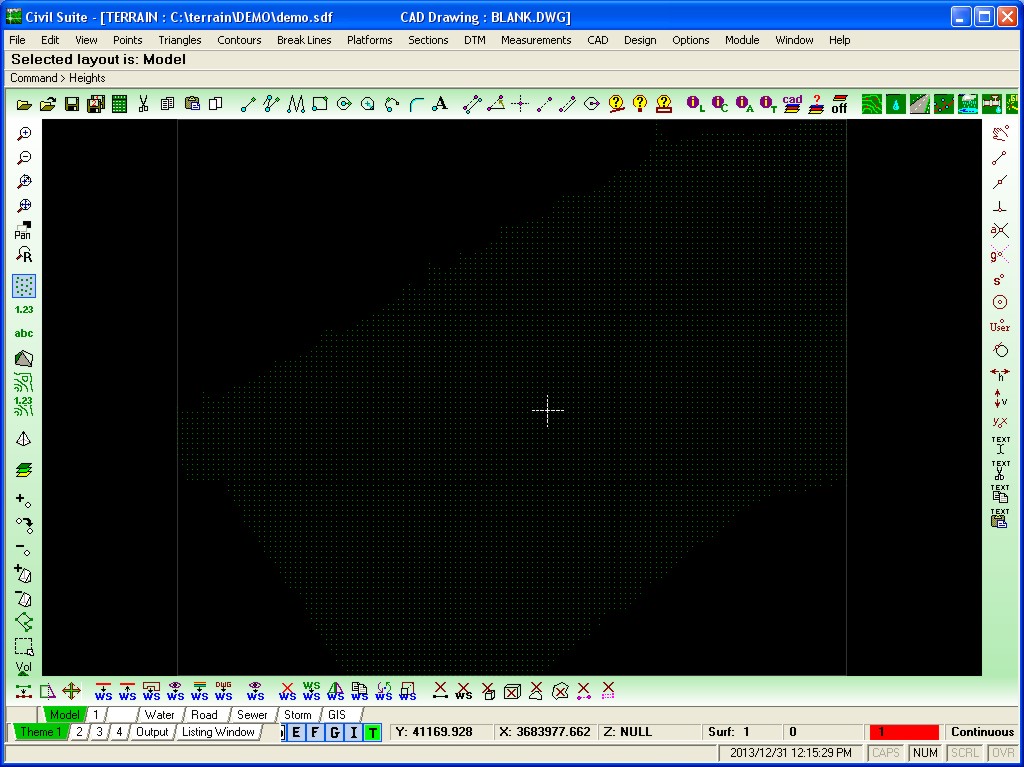The image size is (1024, 767).
Task: Click the red current color box
Action: pyautogui.click(x=904, y=732)
